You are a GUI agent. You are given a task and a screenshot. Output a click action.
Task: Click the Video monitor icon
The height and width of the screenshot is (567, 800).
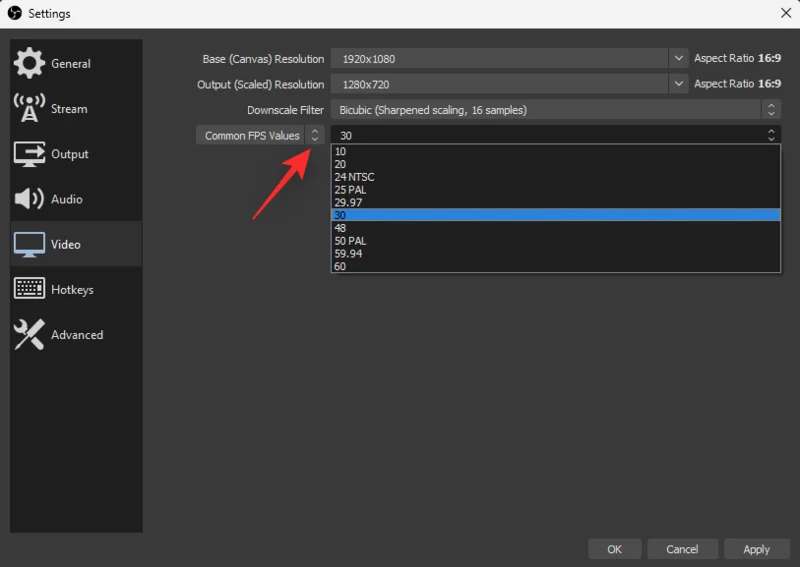coord(29,244)
